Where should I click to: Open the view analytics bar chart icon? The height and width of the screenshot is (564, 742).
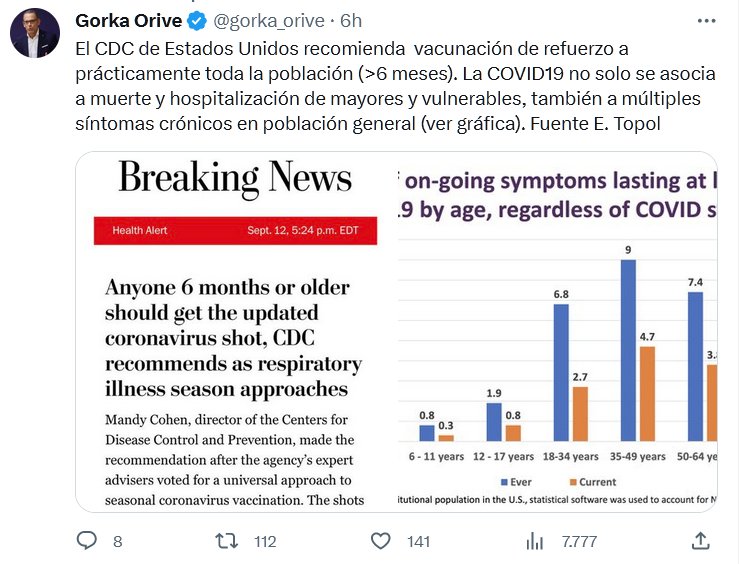pyautogui.click(x=534, y=541)
